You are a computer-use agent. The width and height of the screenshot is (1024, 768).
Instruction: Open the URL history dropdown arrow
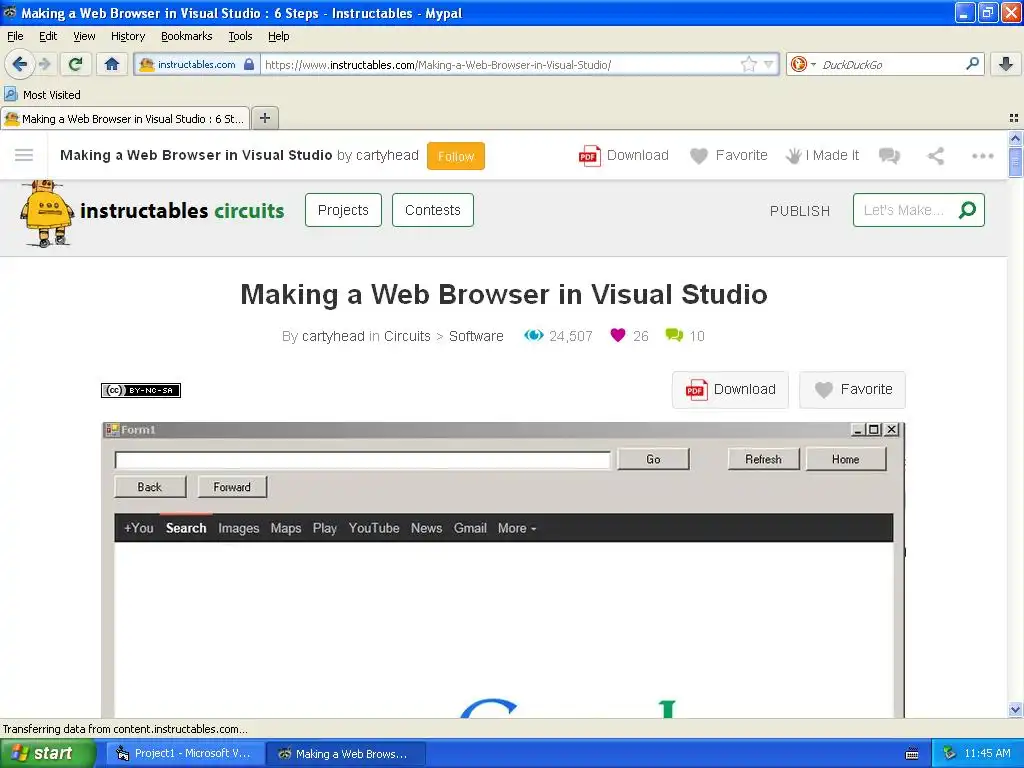769,64
